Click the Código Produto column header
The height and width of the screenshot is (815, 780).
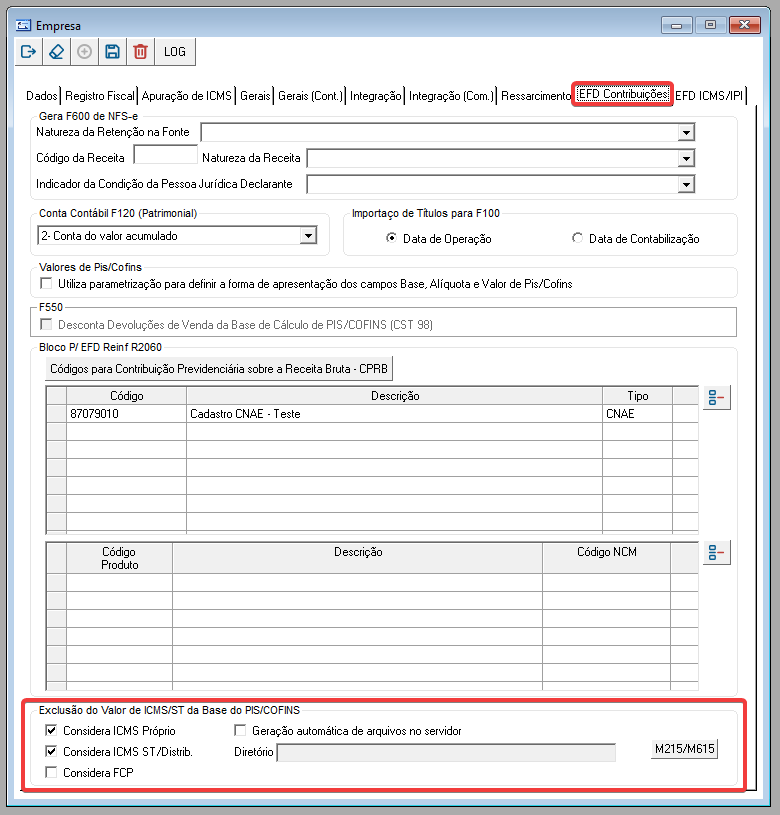click(119, 558)
